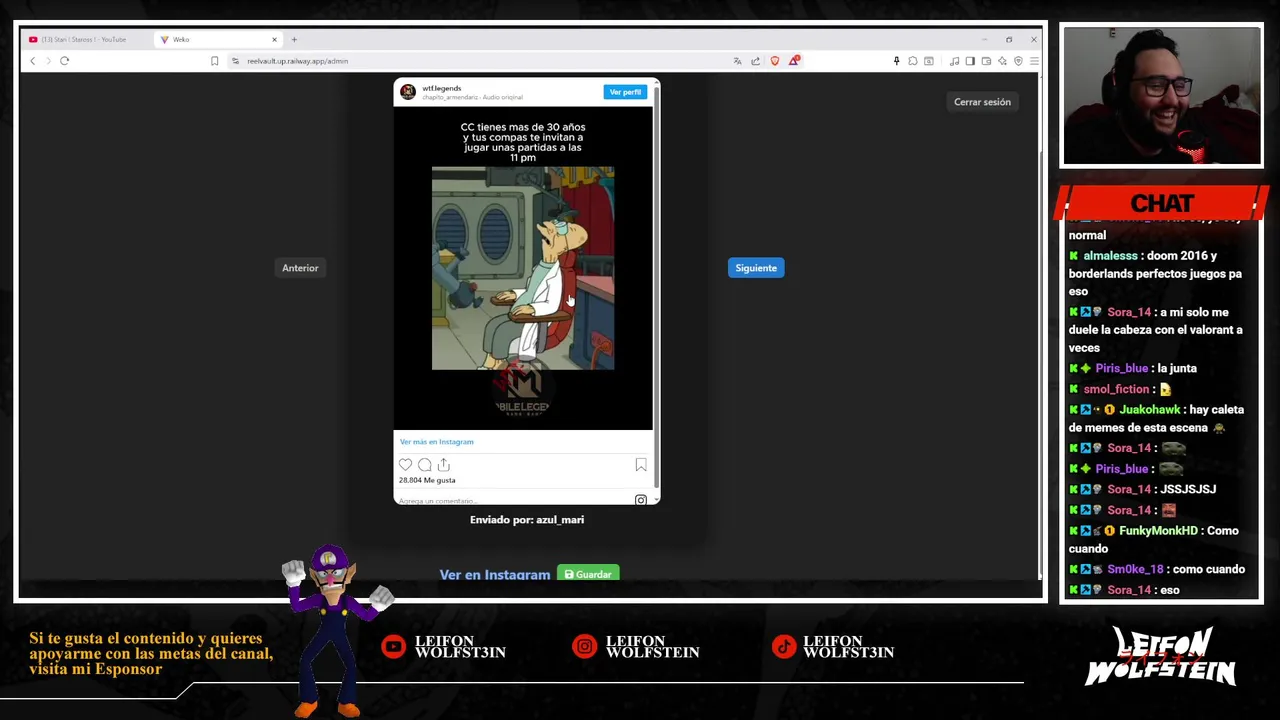Play the Futurama reel video thumbnail
This screenshot has width=1280, height=720.
[523, 268]
